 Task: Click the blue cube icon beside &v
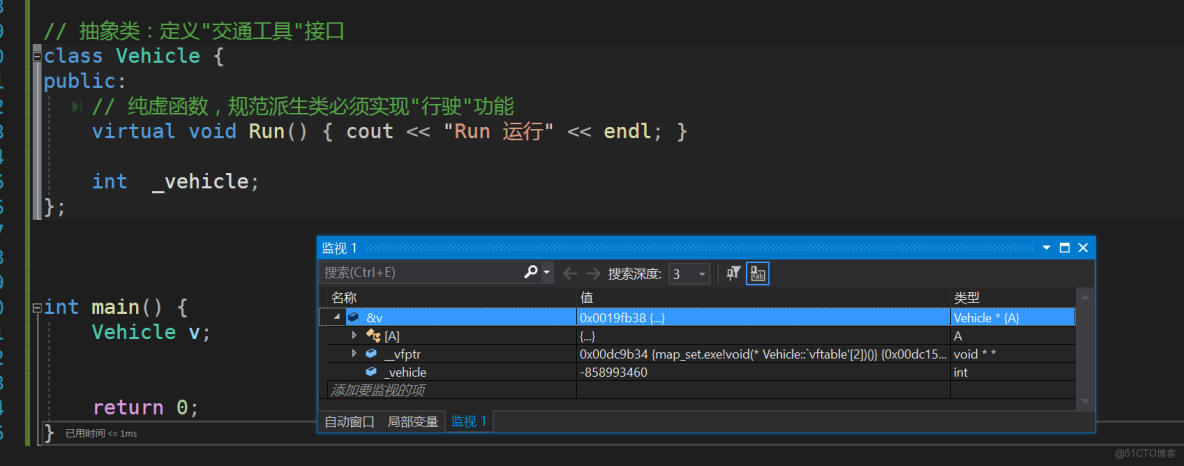pos(353,317)
